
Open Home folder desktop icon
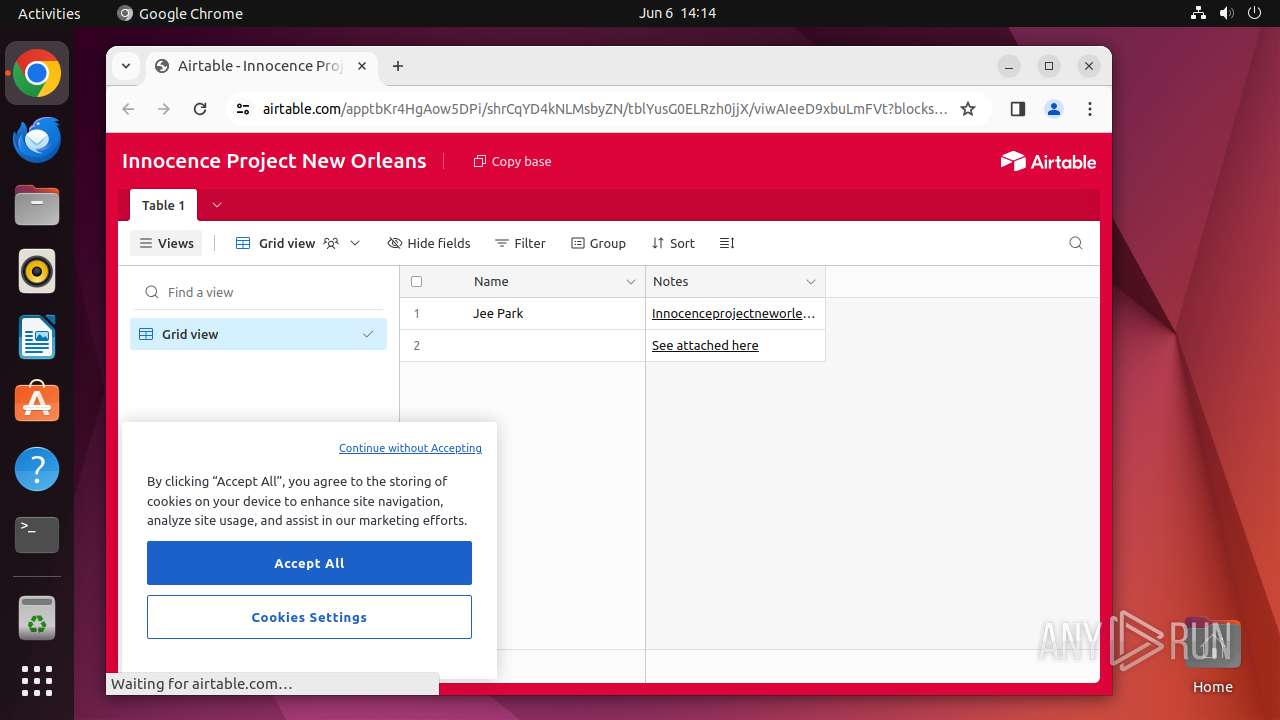click(x=1212, y=656)
